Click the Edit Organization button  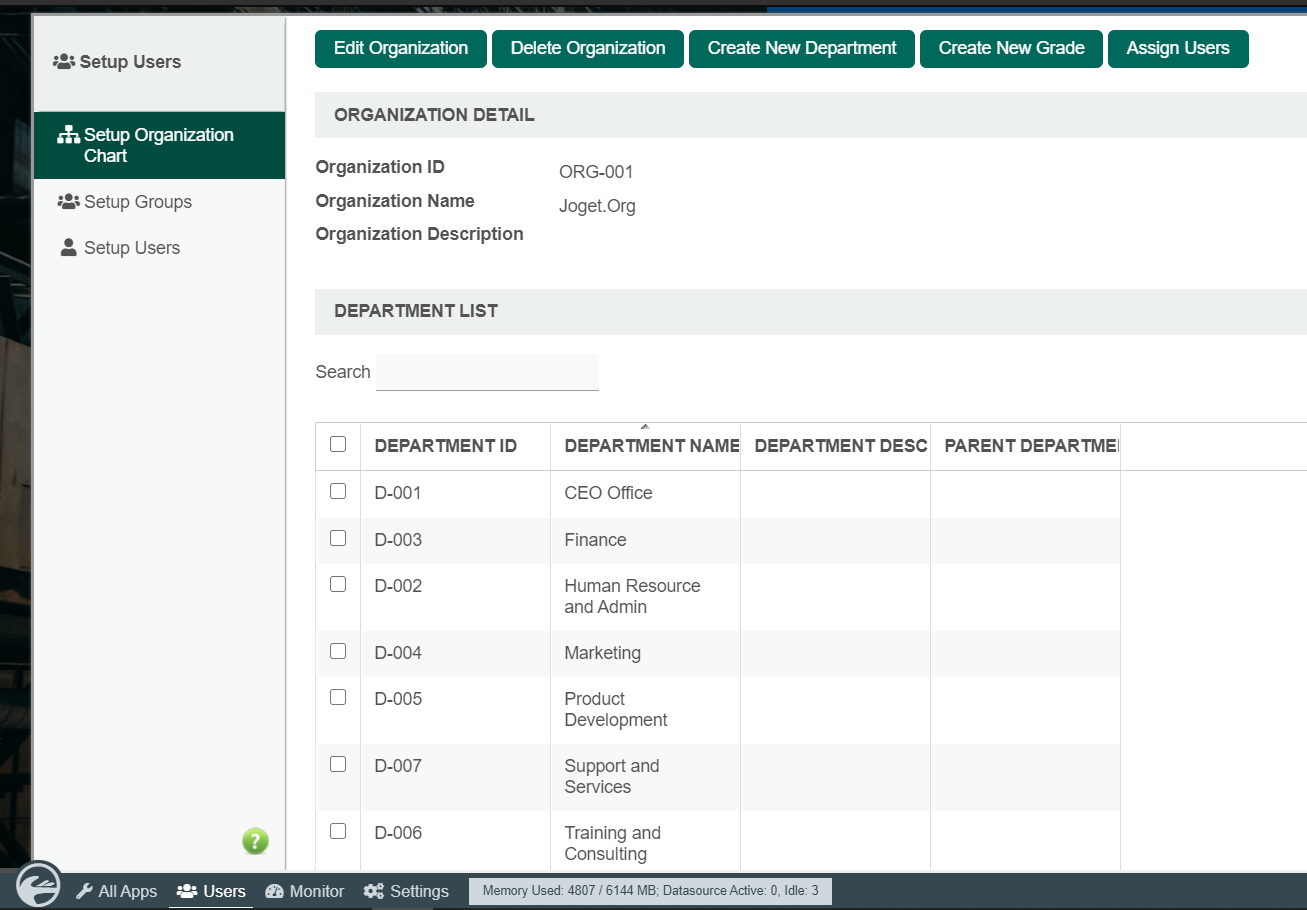click(400, 49)
